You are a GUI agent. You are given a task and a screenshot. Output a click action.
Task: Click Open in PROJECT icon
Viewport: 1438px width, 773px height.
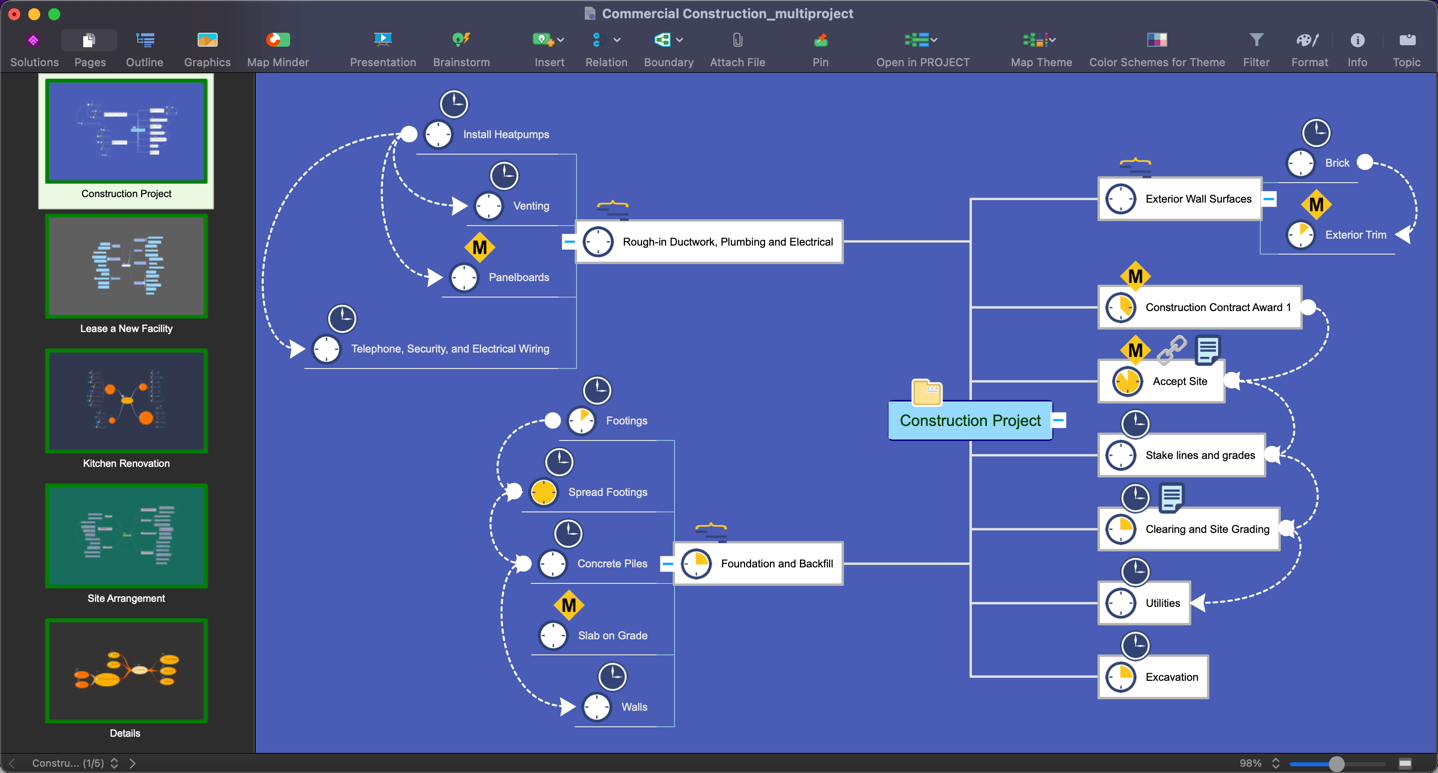click(x=916, y=40)
